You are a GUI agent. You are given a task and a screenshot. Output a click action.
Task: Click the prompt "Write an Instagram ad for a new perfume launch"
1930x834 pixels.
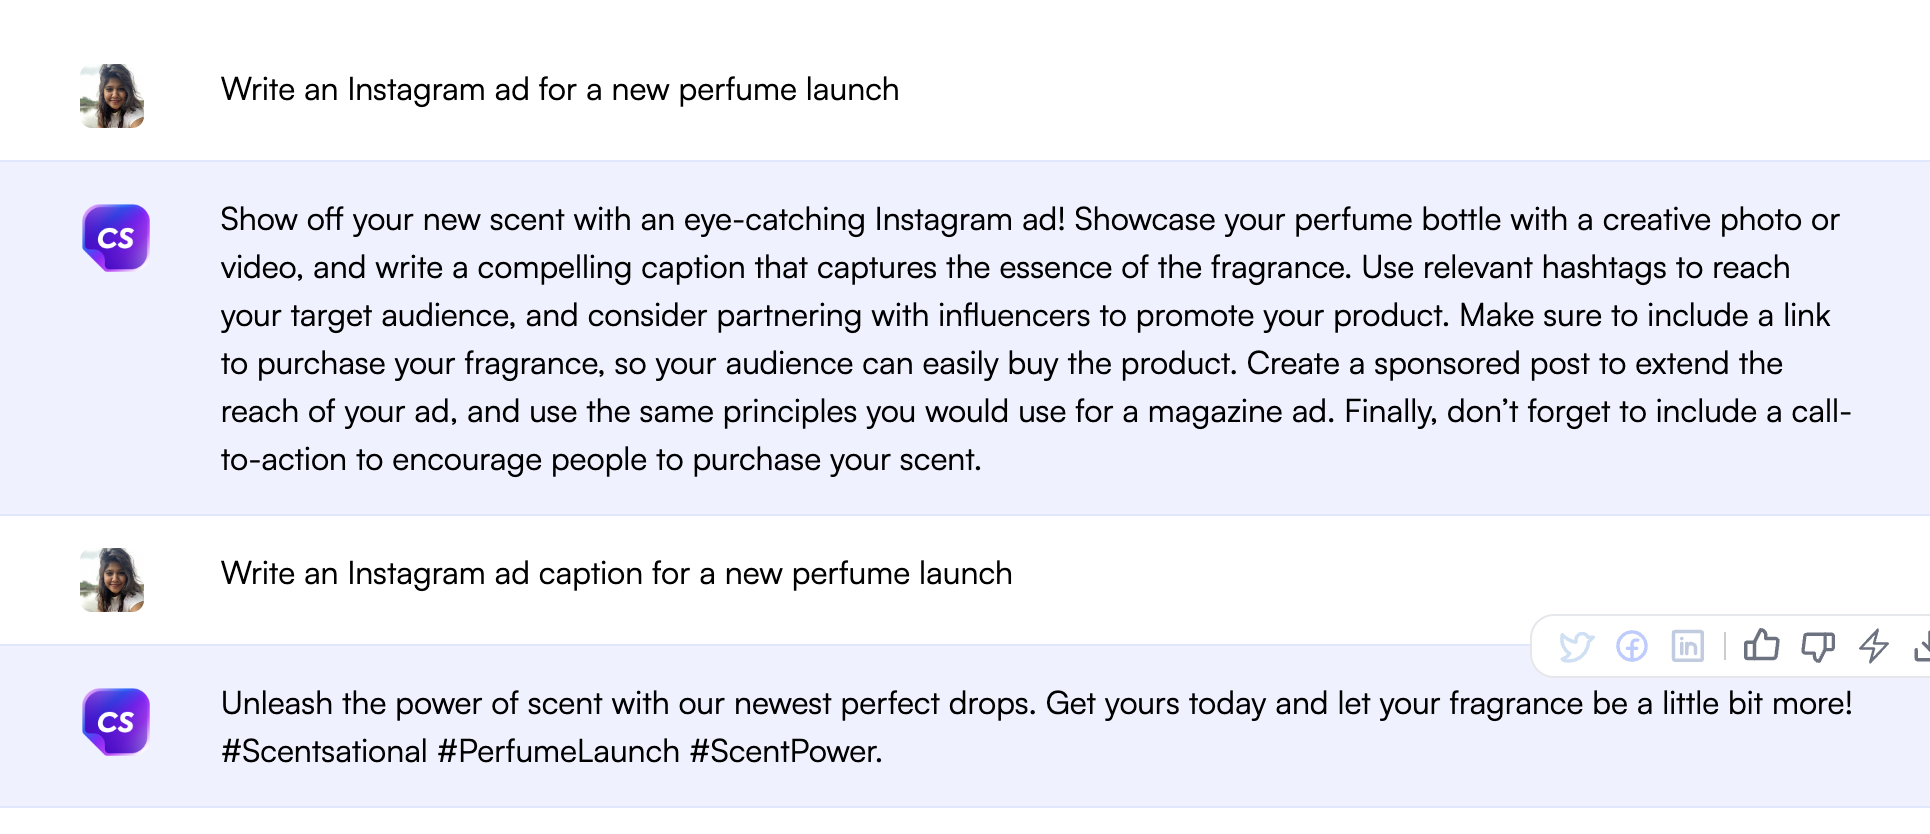click(x=560, y=90)
